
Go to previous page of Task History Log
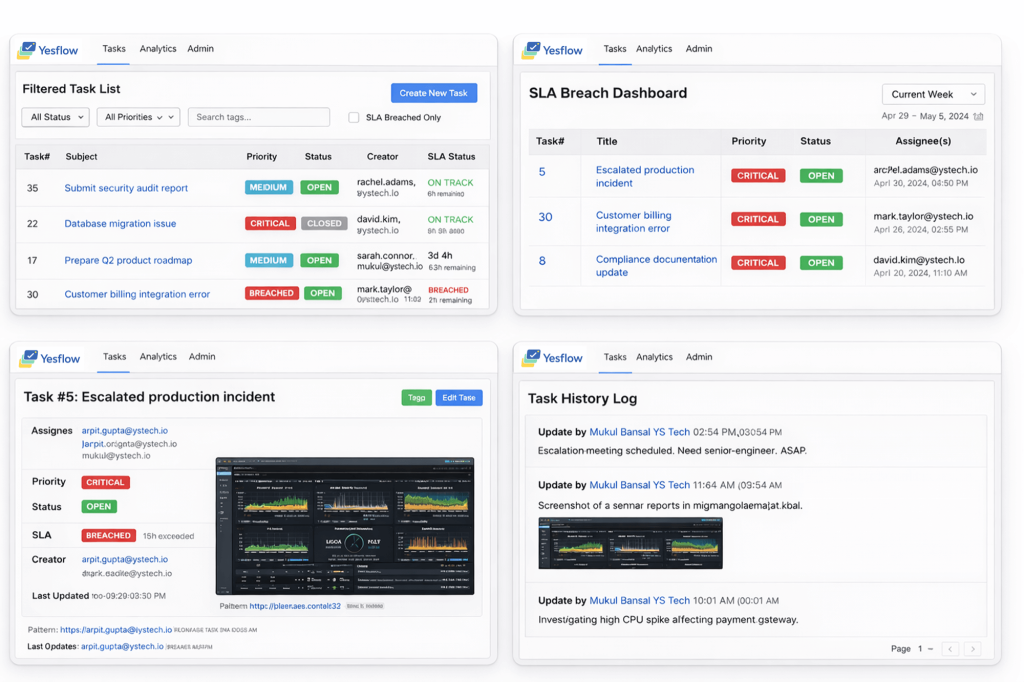coord(950,649)
